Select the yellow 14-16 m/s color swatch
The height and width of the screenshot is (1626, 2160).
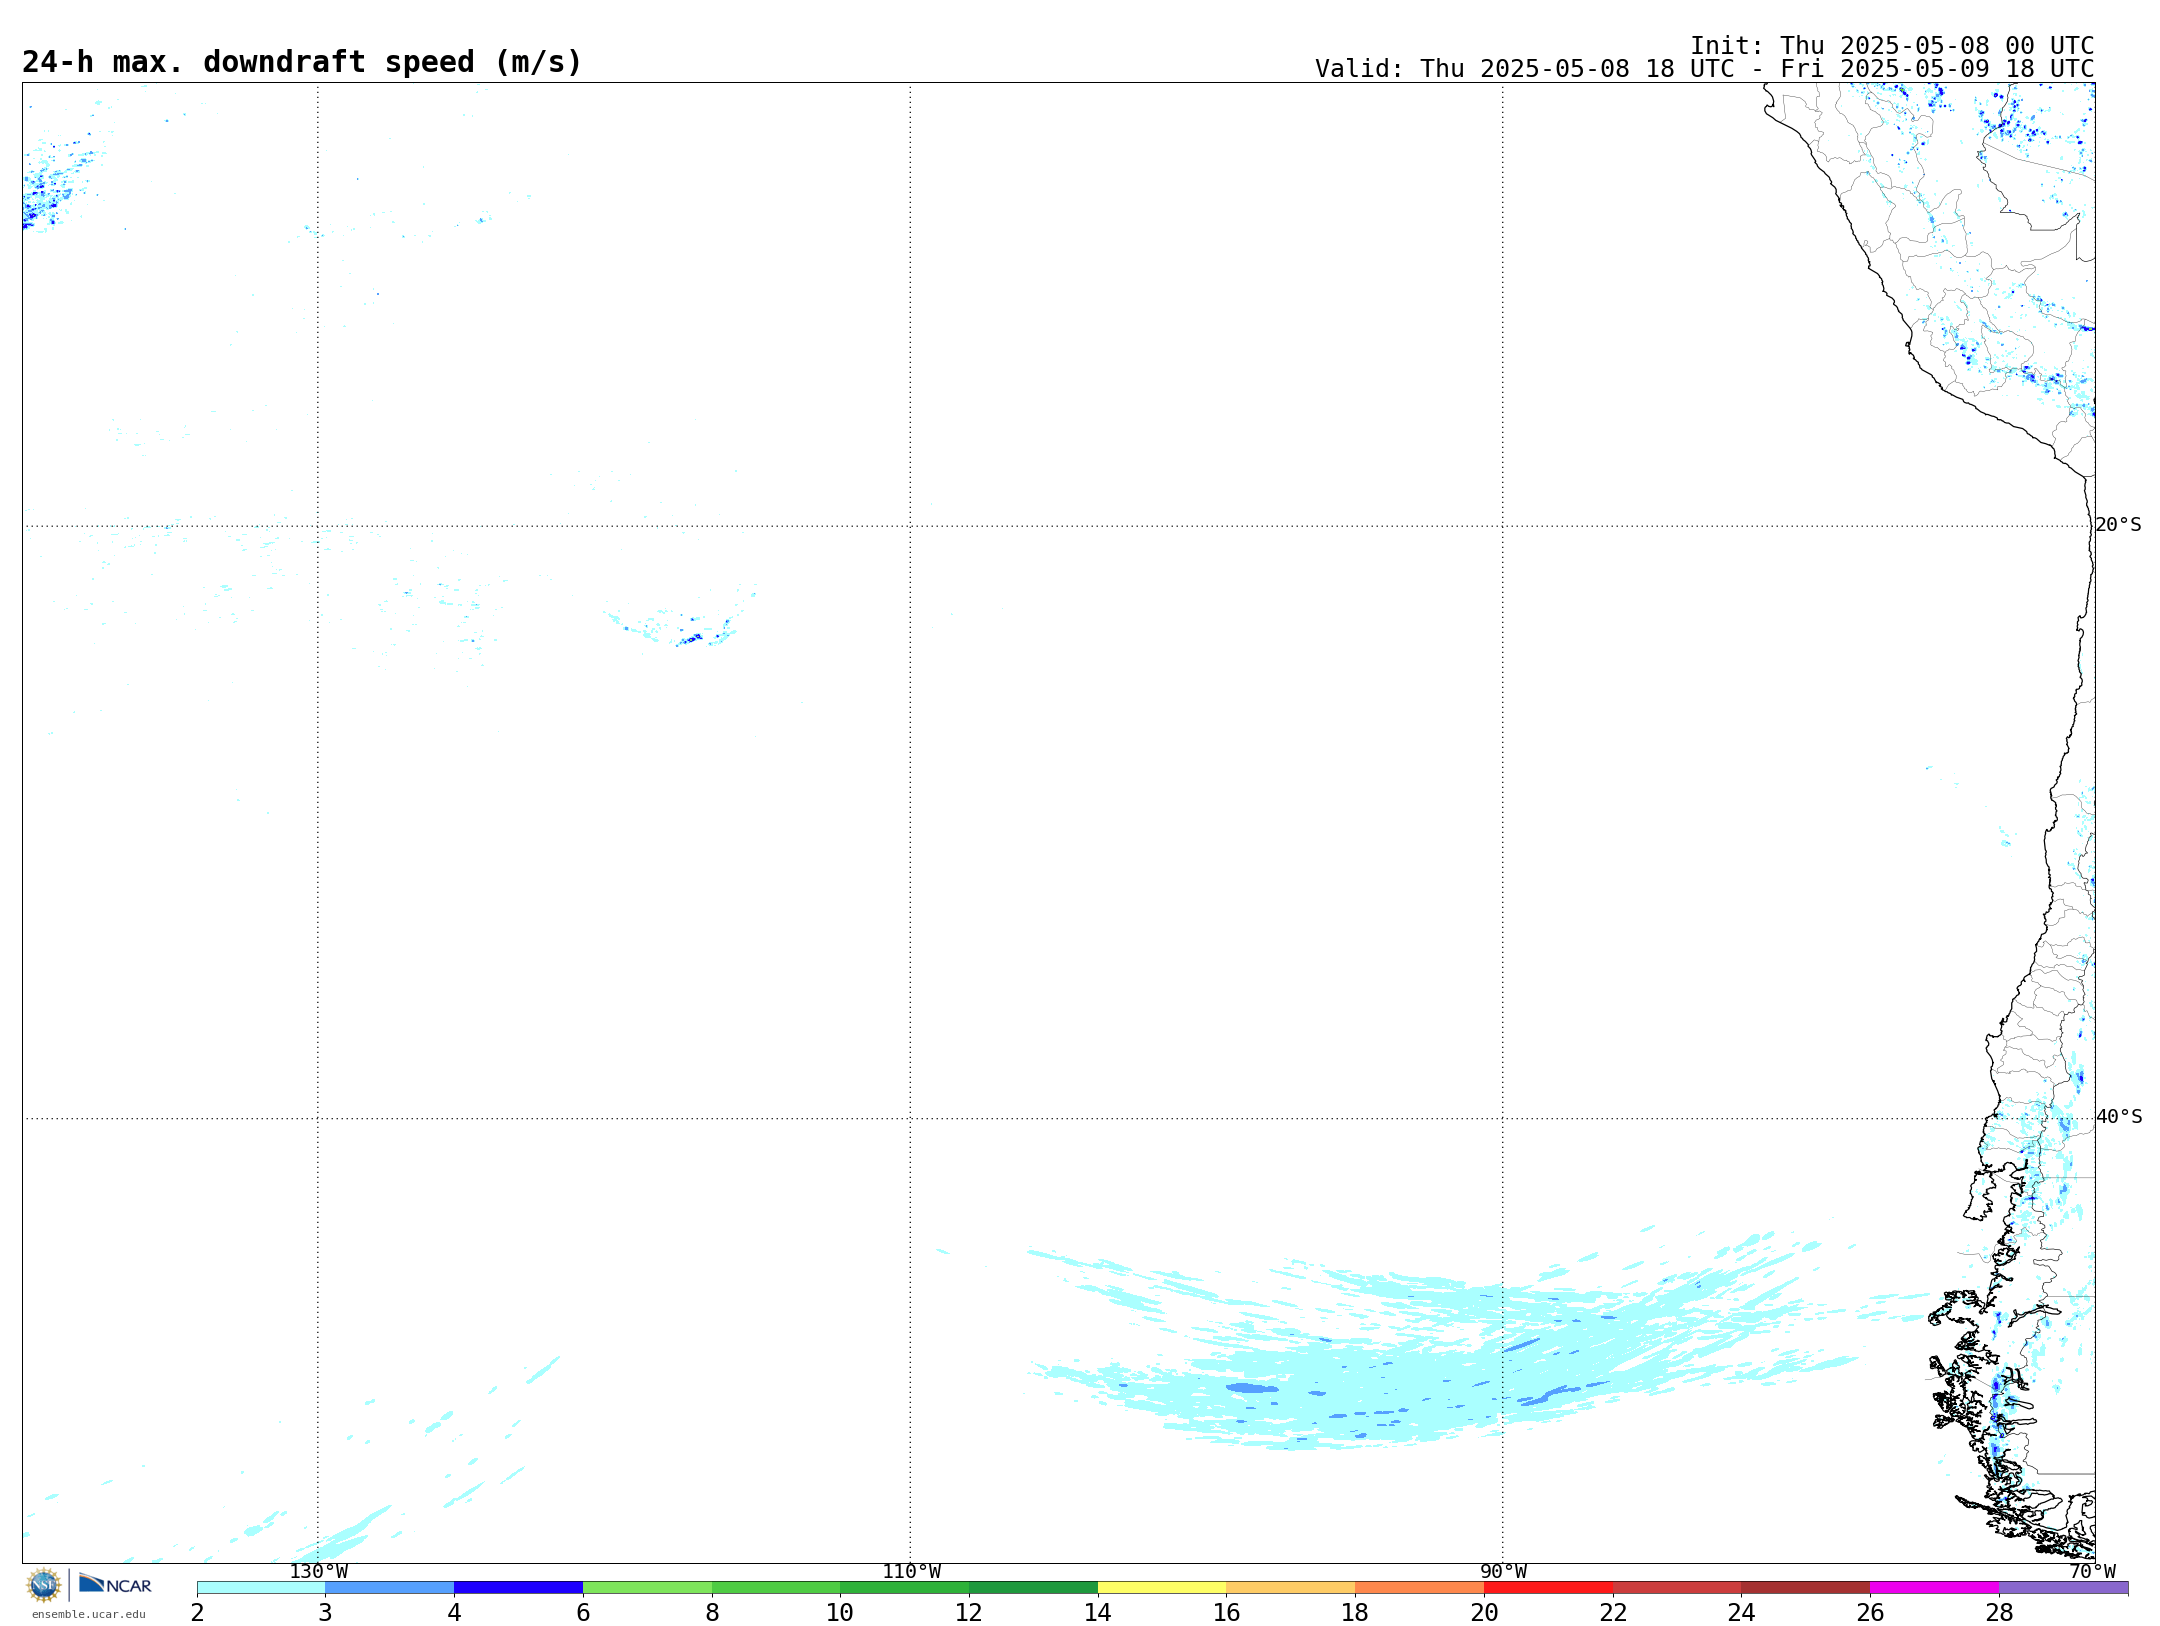[x=1162, y=1588]
